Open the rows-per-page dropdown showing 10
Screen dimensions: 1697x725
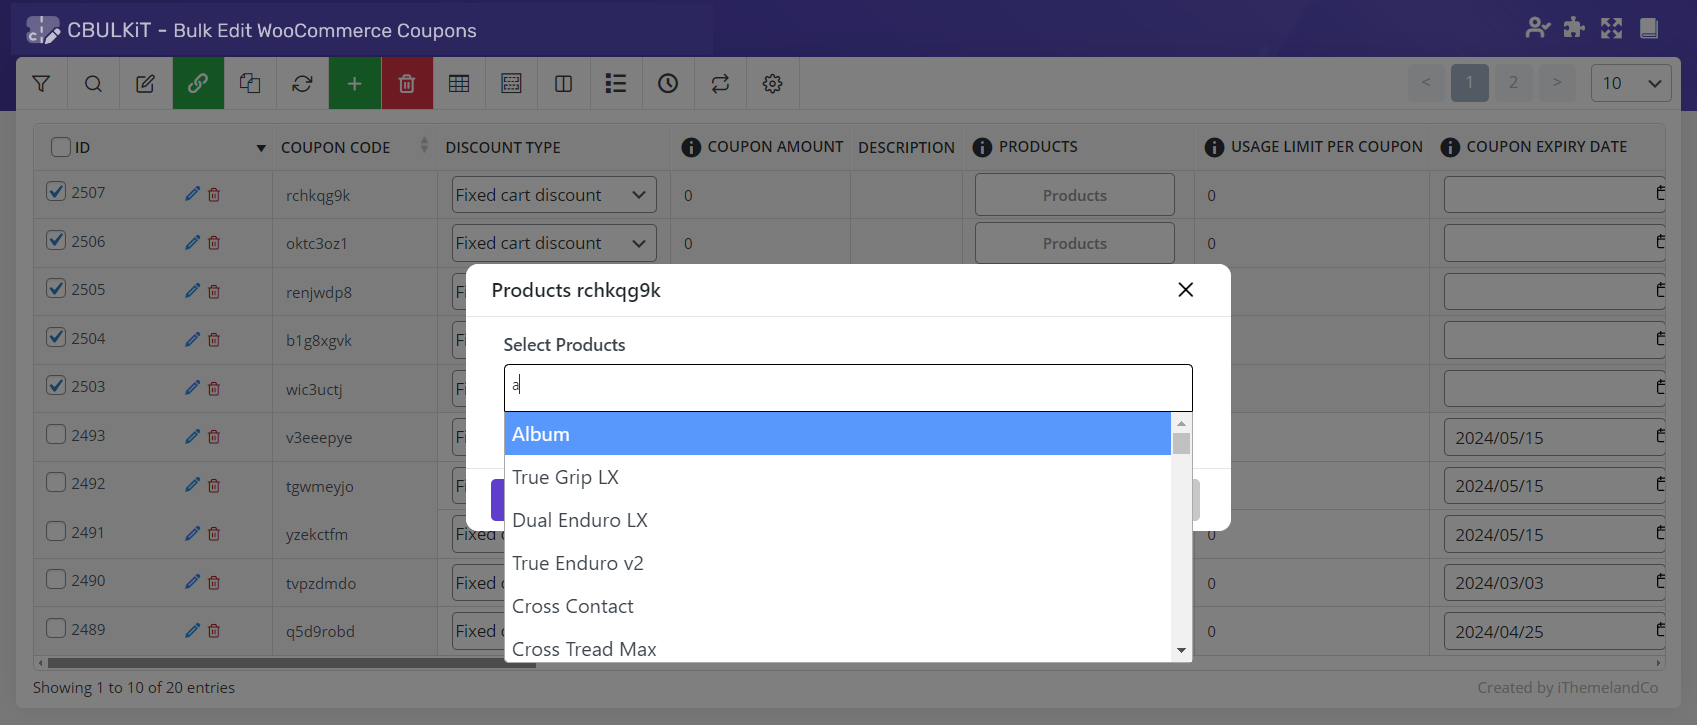1630,83
